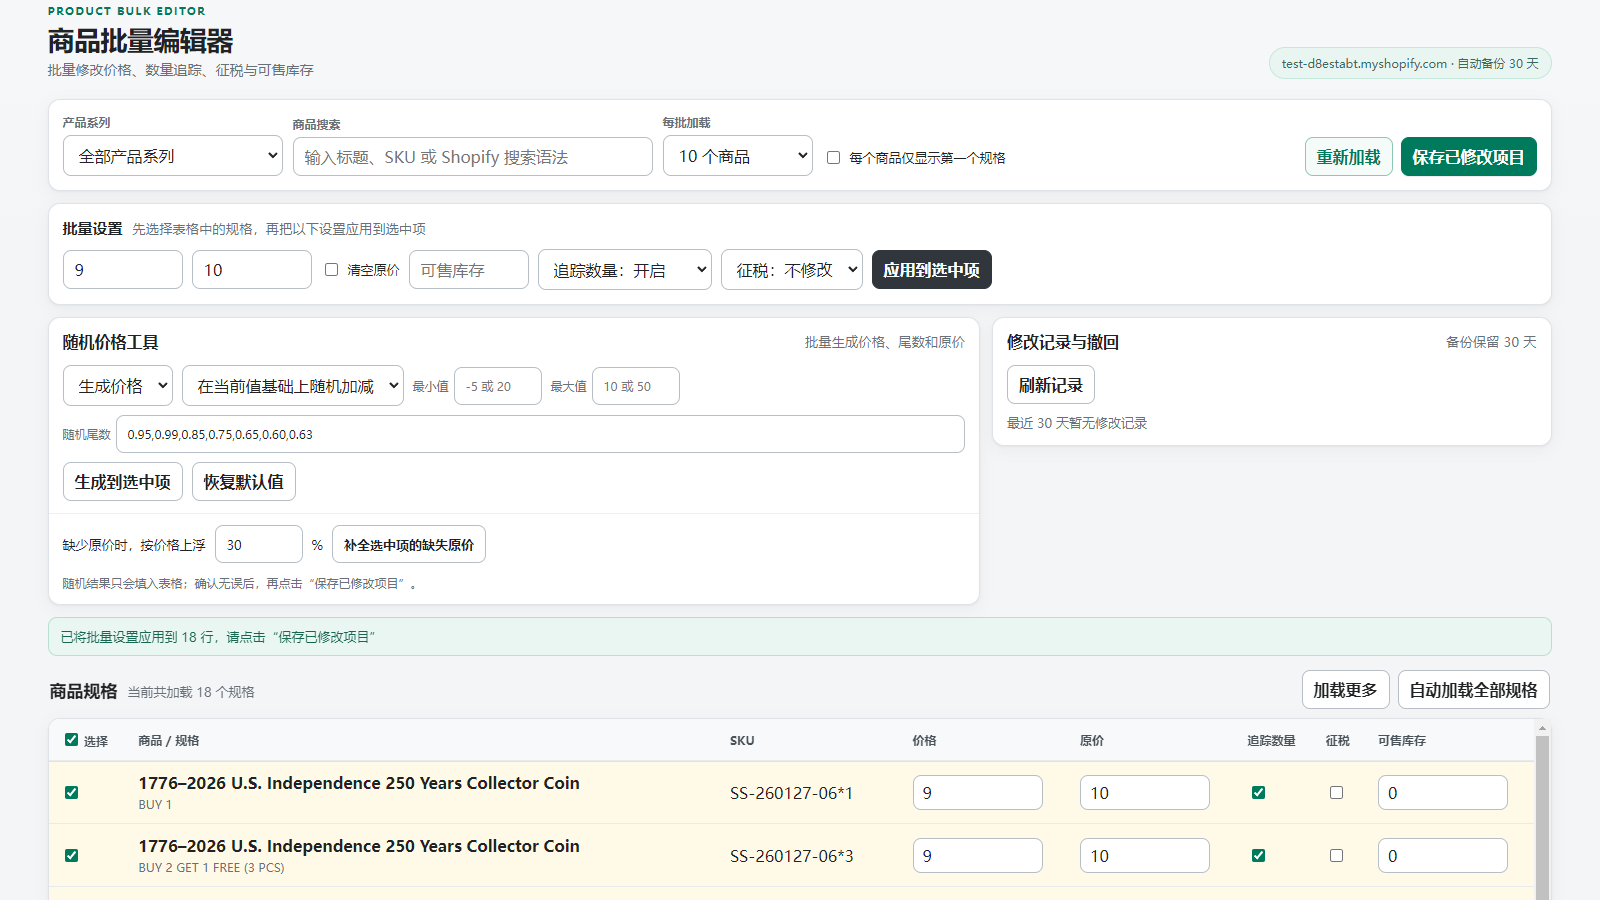Focus the 最大值 input field
The width and height of the screenshot is (1600, 900).
point(636,386)
